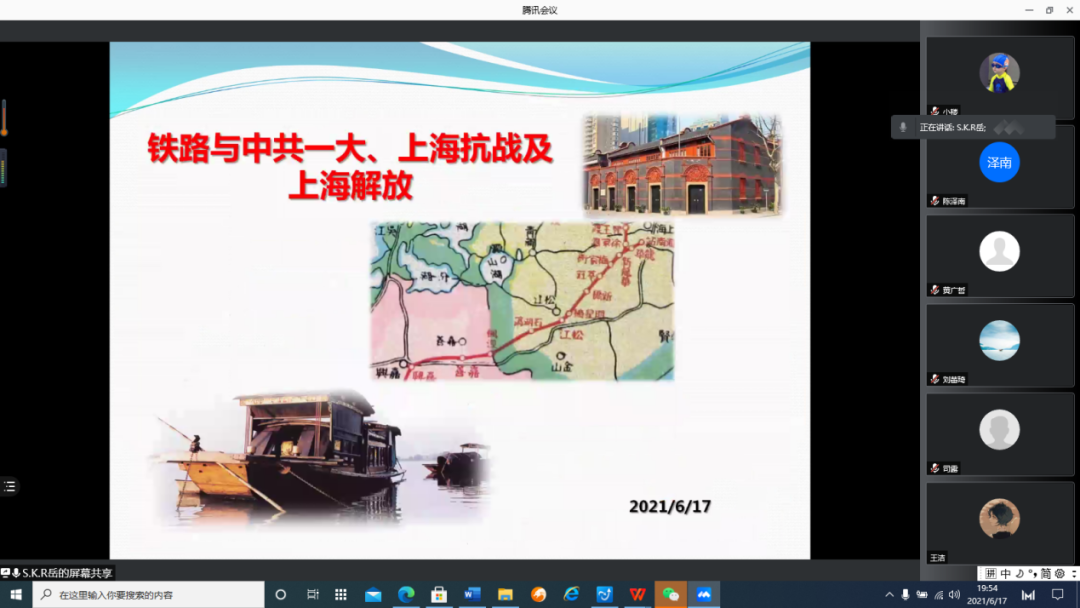Click the mic icon beside S.K.R岳的屏幕共享 label
Viewport: 1080px width, 608px height.
[x=16, y=574]
